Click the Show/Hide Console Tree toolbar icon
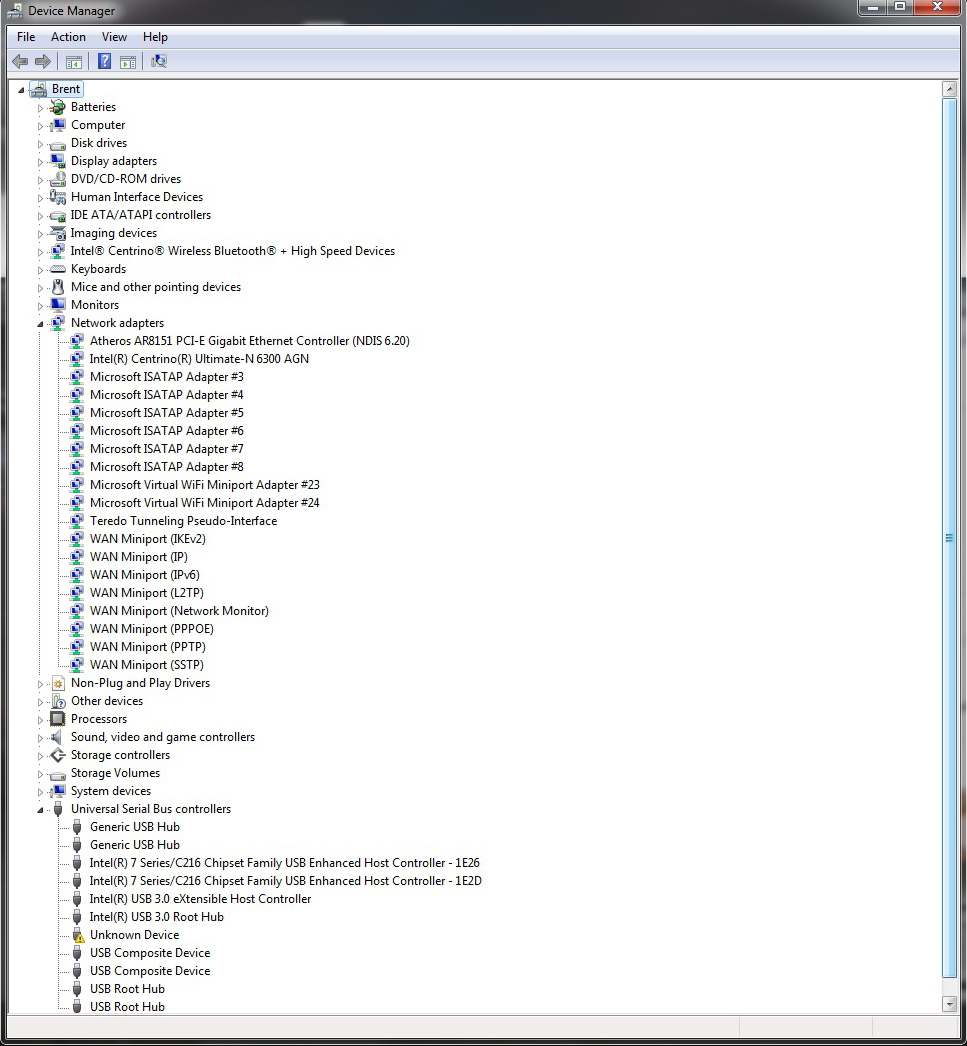This screenshot has height=1046, width=967. coord(73,62)
